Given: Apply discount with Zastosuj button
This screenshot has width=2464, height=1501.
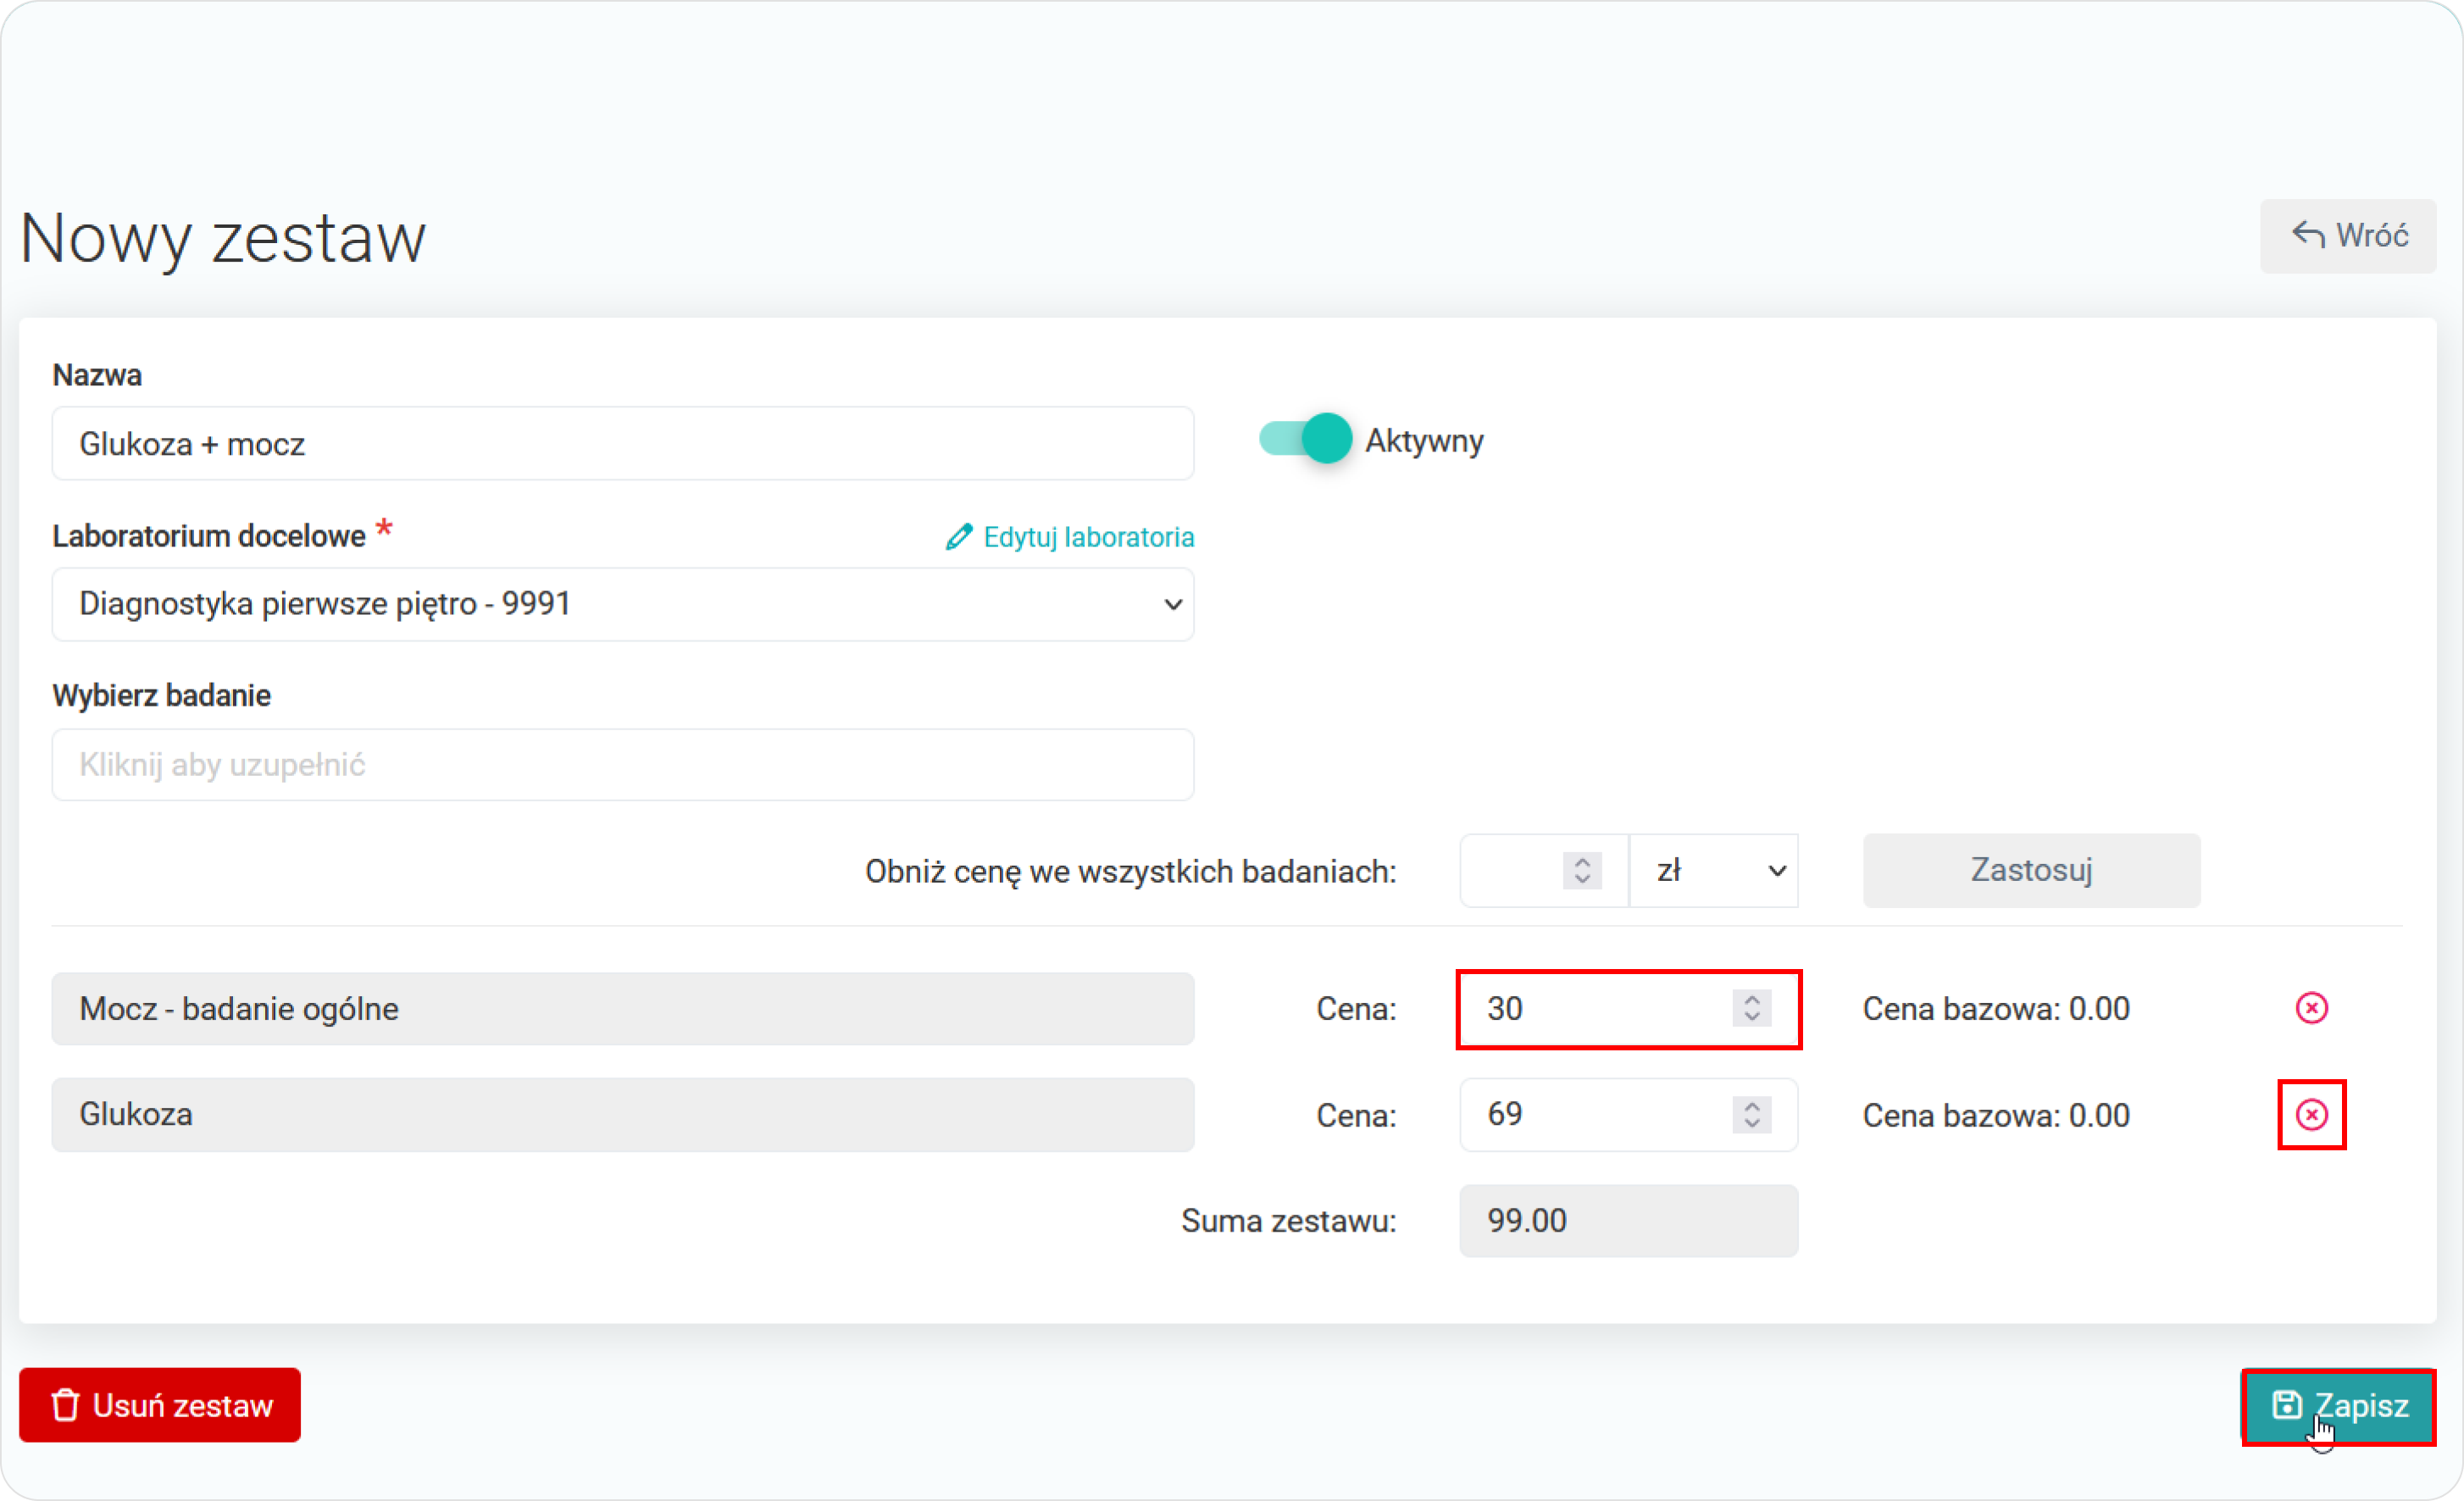Looking at the screenshot, I should pos(2031,870).
